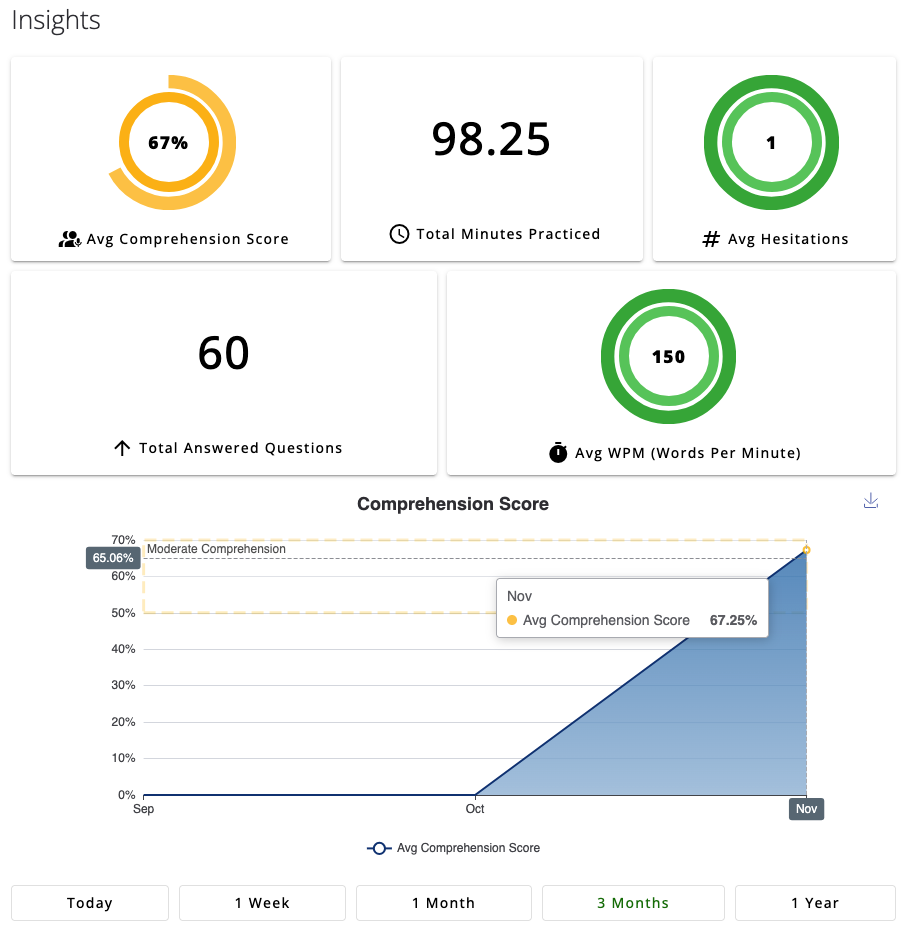Click the green WPM ring showing 150

[668, 357]
